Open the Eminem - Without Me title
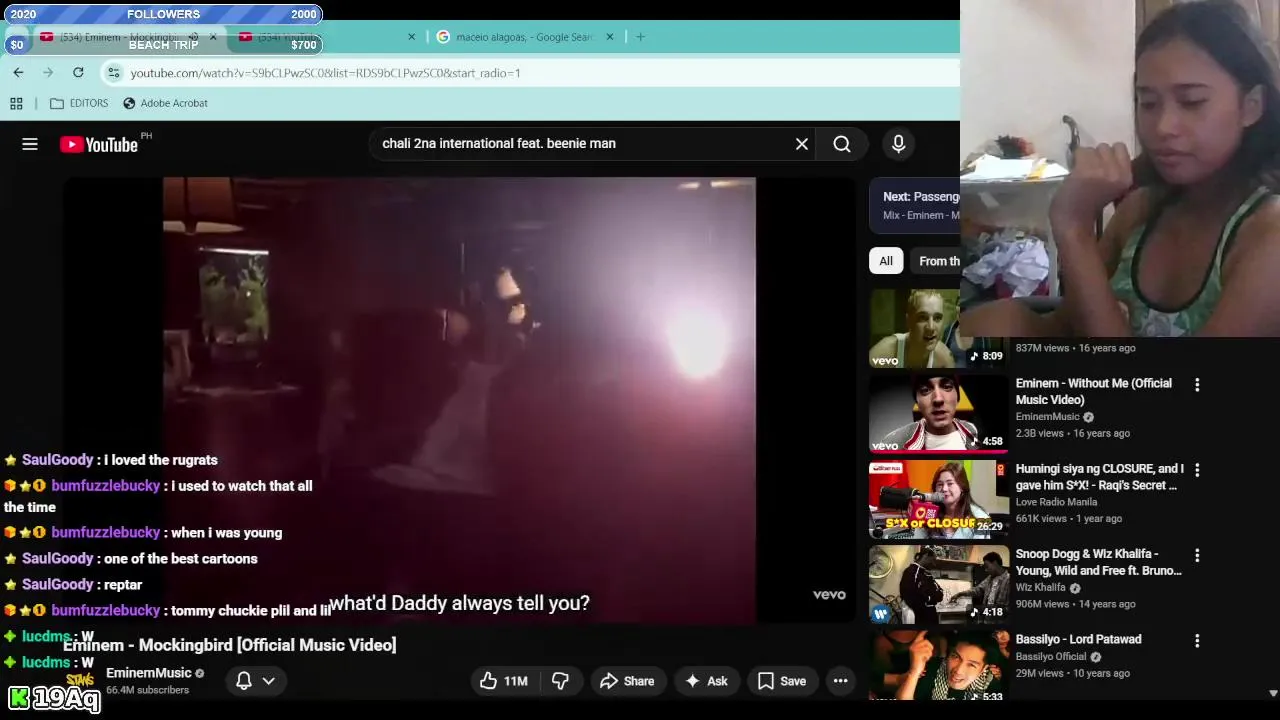The image size is (1280, 720). (x=1094, y=391)
